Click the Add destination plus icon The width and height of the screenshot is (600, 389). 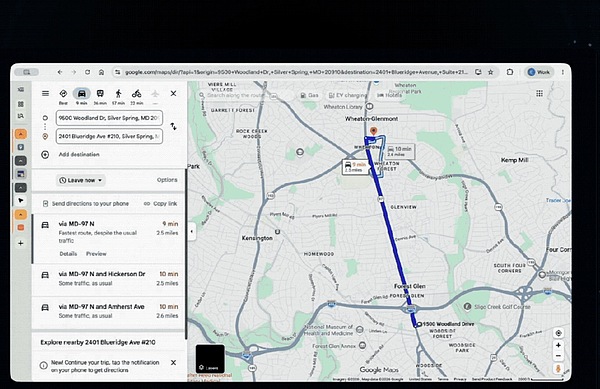45,155
